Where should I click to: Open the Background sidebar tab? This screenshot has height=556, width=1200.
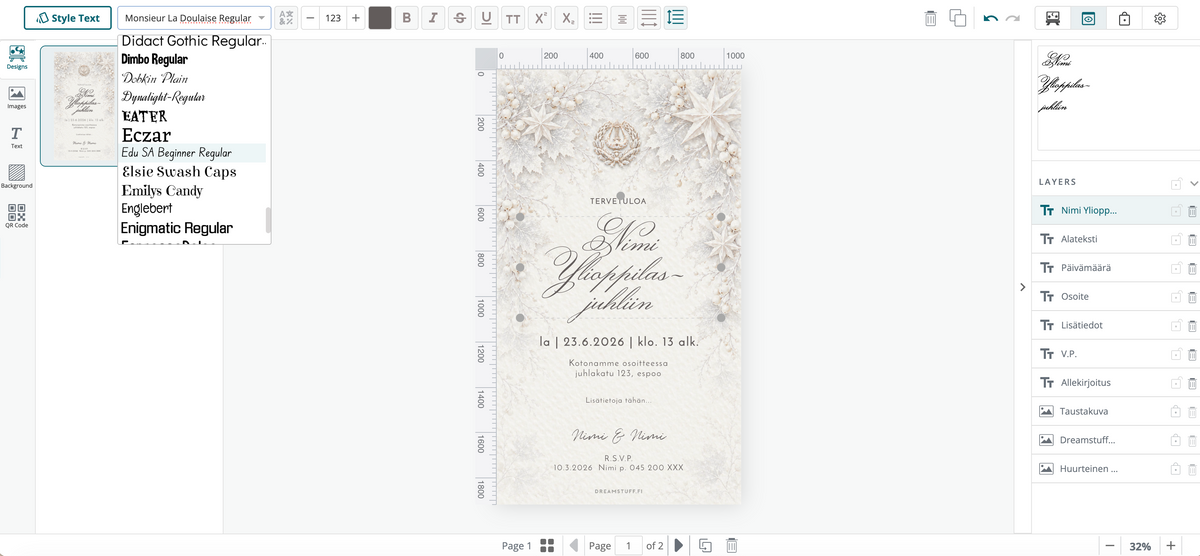click(17, 177)
